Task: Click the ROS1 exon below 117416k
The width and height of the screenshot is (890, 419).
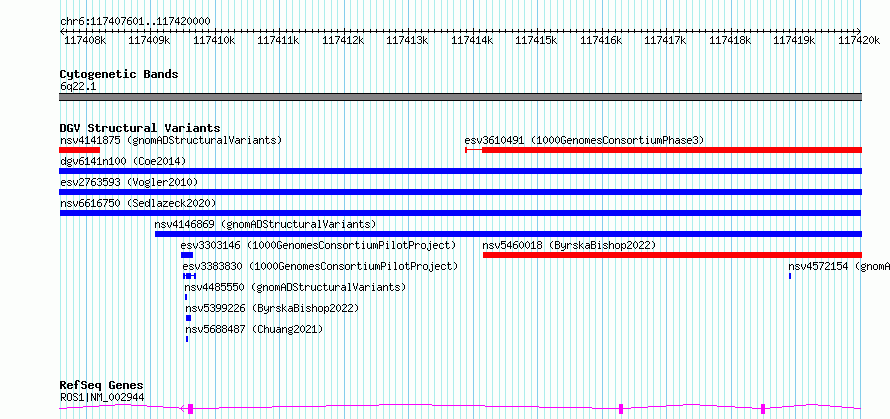Action: tap(621, 408)
